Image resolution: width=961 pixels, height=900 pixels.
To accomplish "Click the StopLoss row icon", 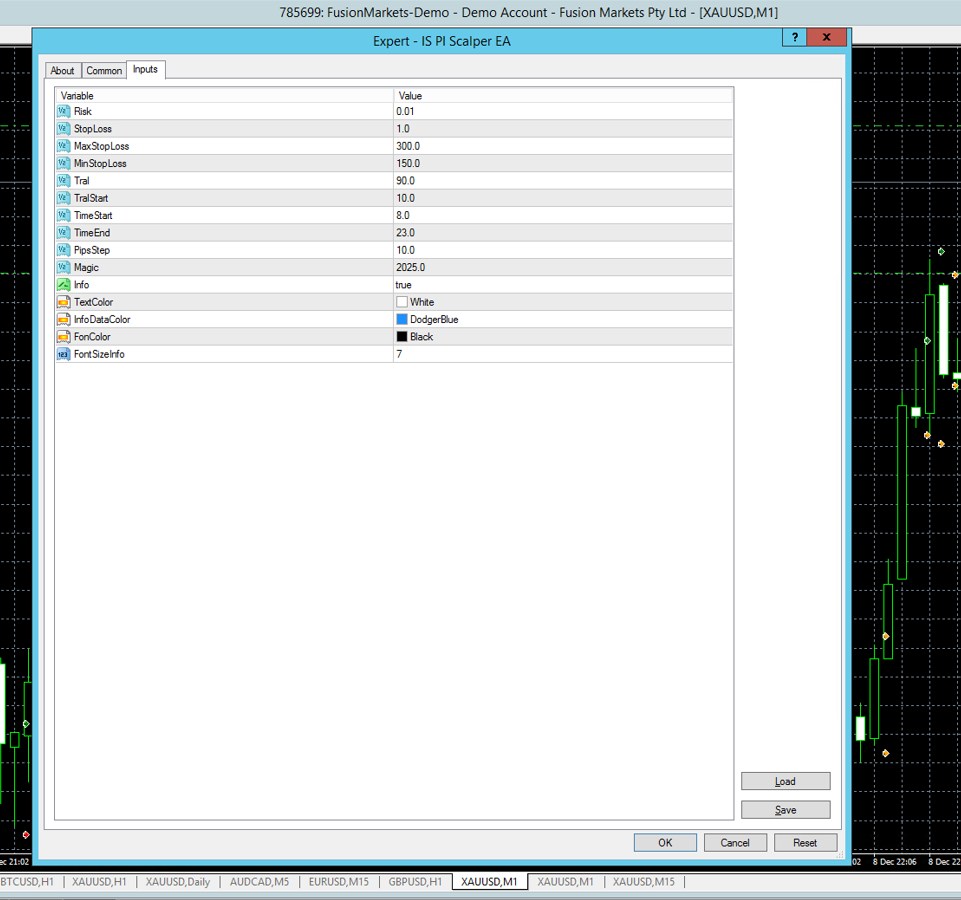I will [x=64, y=129].
